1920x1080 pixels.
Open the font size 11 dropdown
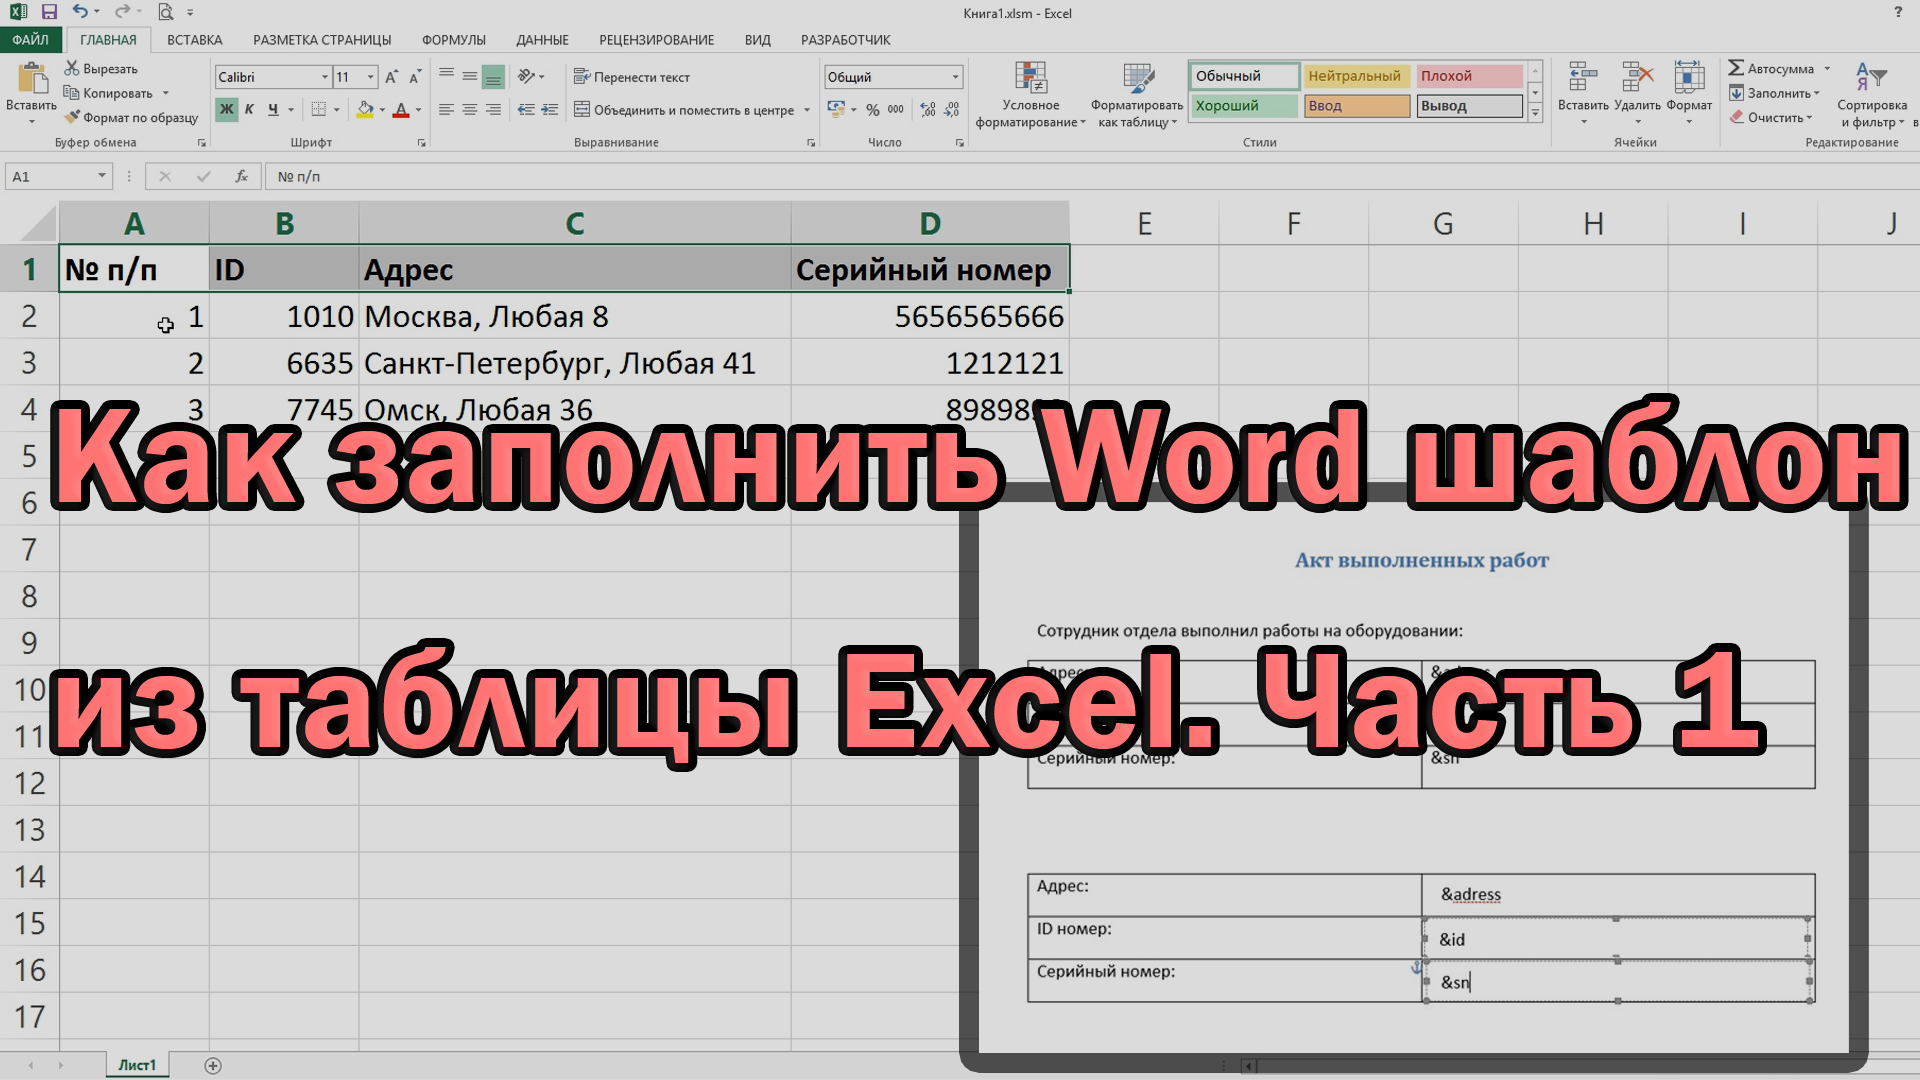coord(371,77)
